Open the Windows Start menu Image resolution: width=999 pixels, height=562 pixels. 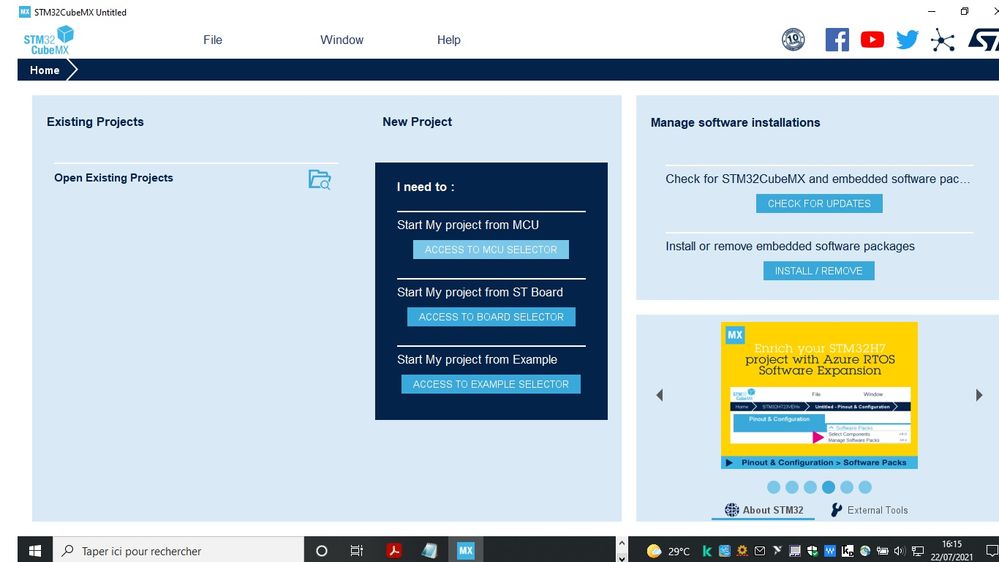[35, 551]
